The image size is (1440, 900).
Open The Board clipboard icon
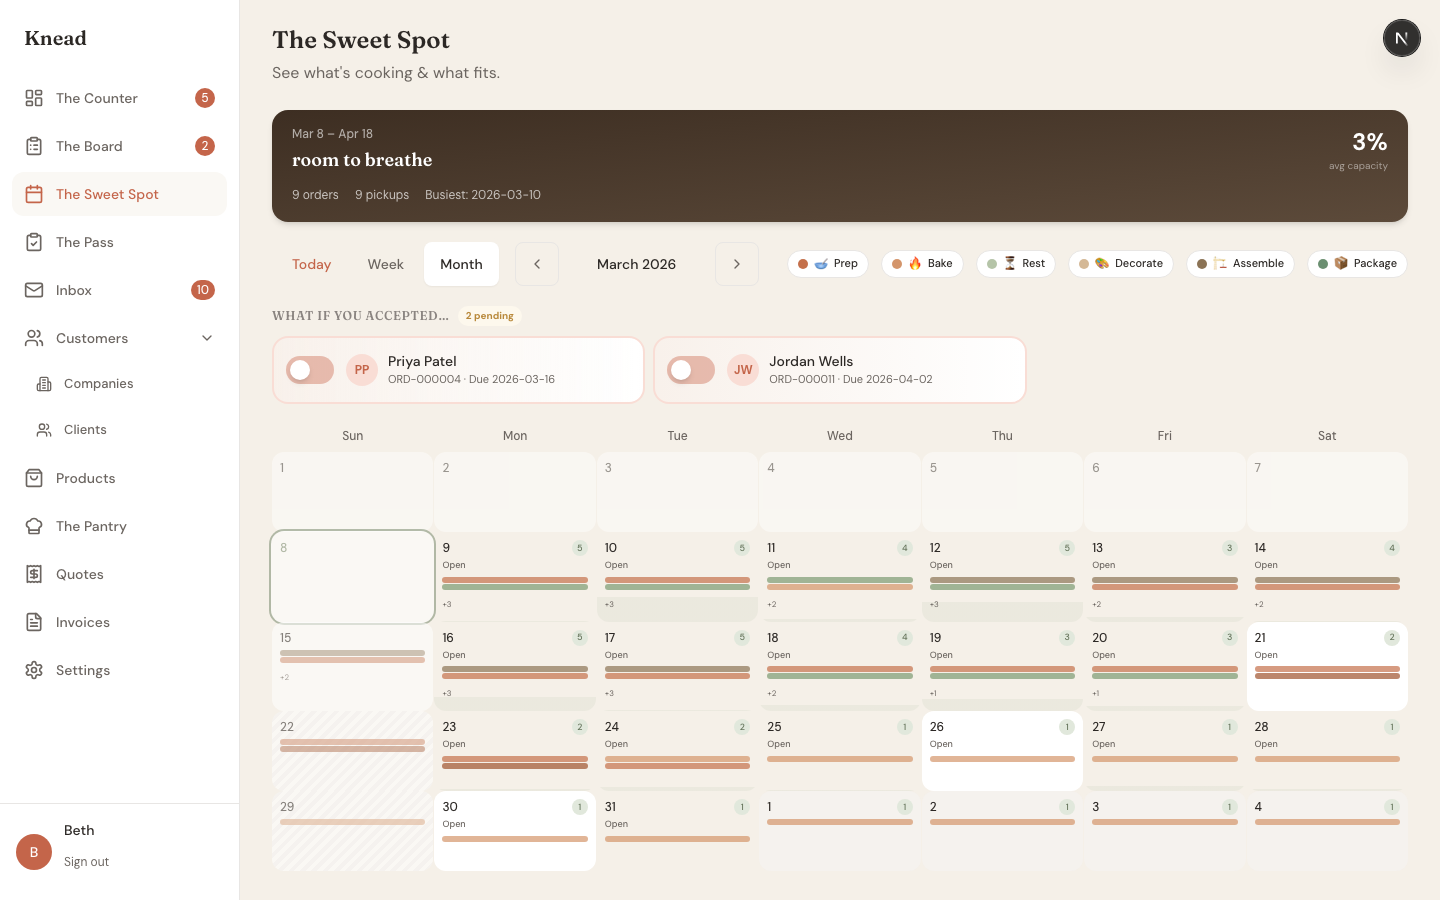click(x=33, y=146)
